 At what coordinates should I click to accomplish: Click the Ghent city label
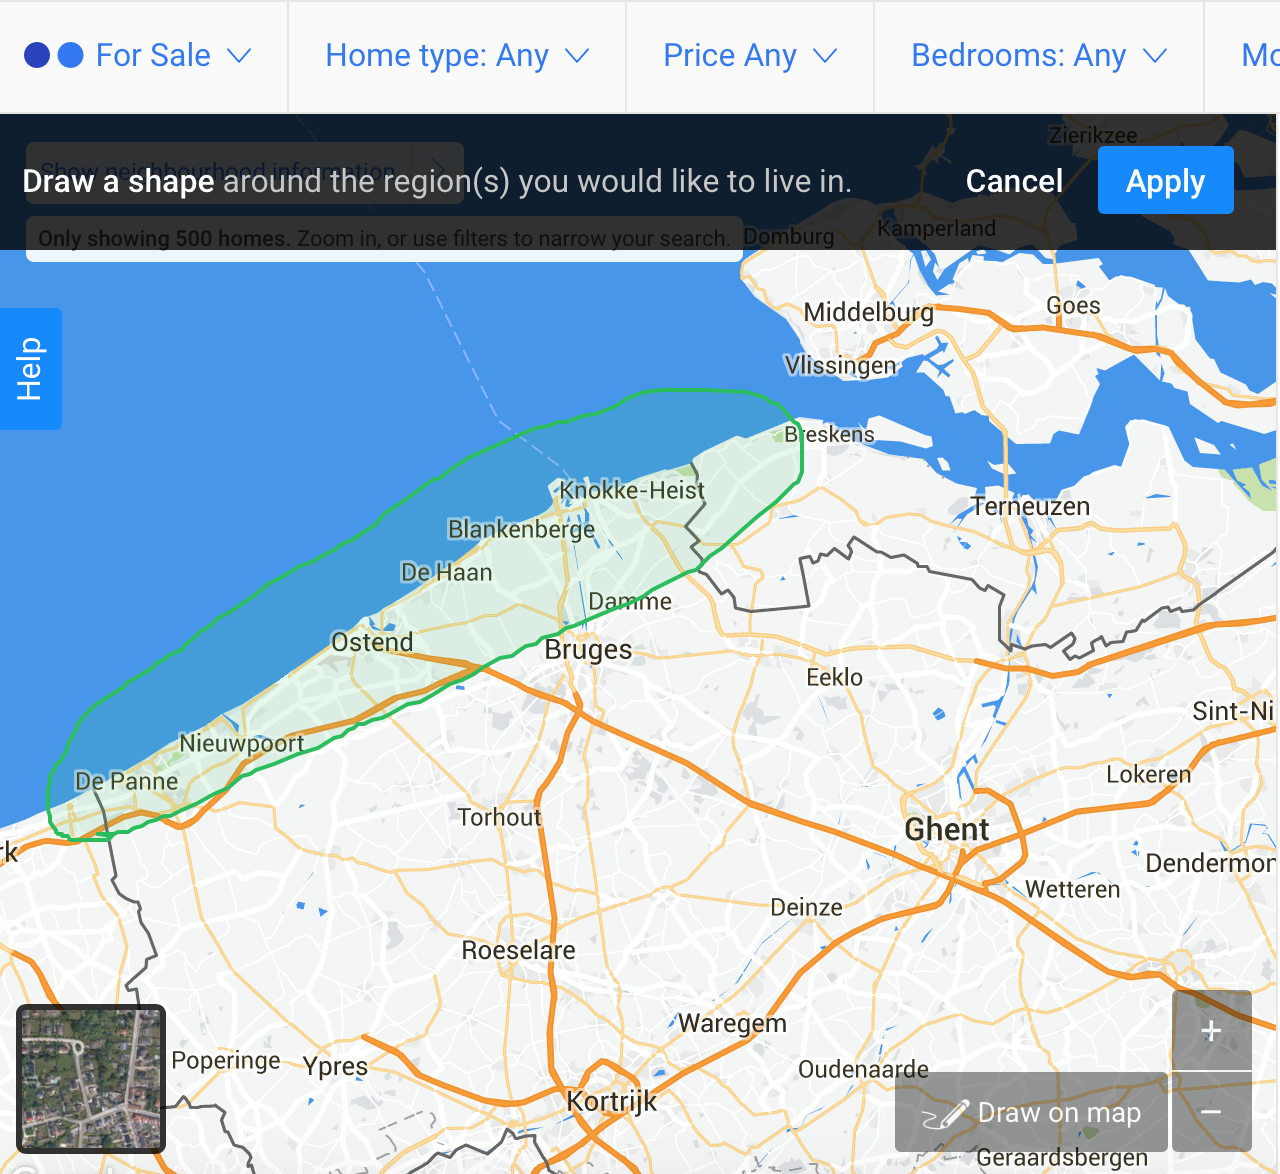pyautogui.click(x=946, y=829)
